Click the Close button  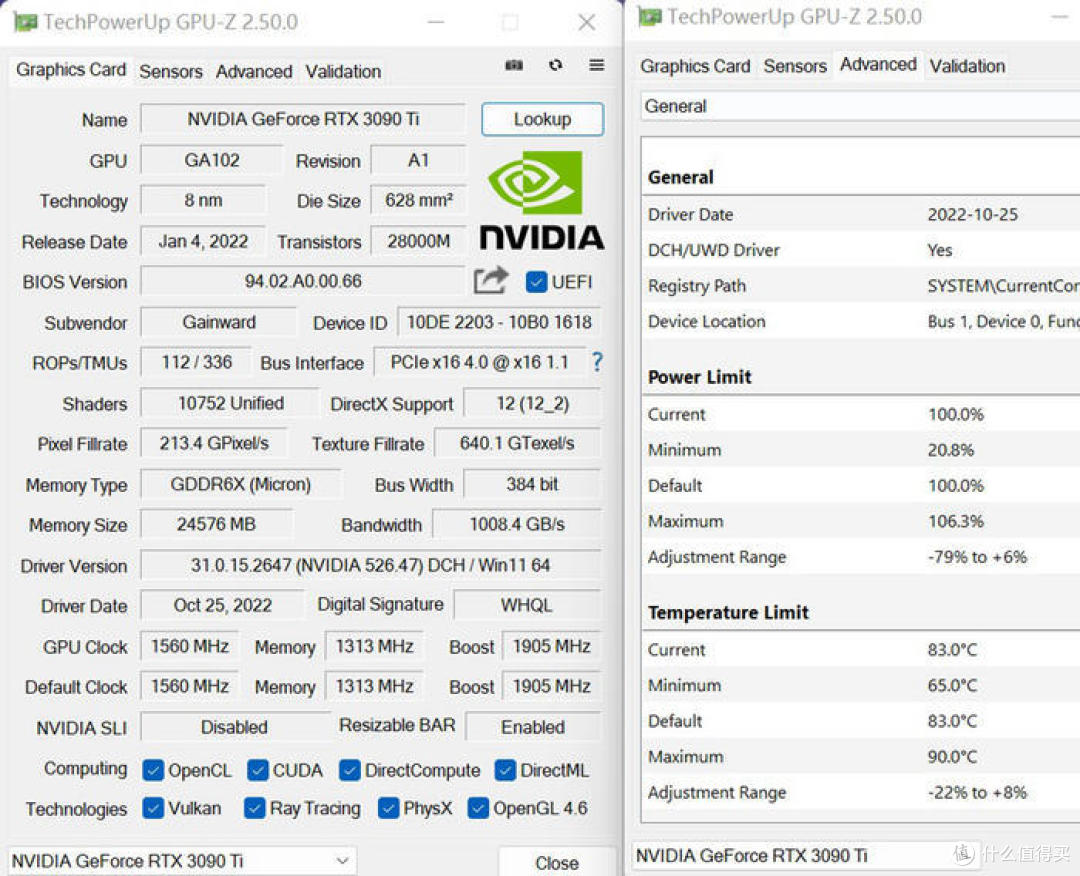[556, 862]
